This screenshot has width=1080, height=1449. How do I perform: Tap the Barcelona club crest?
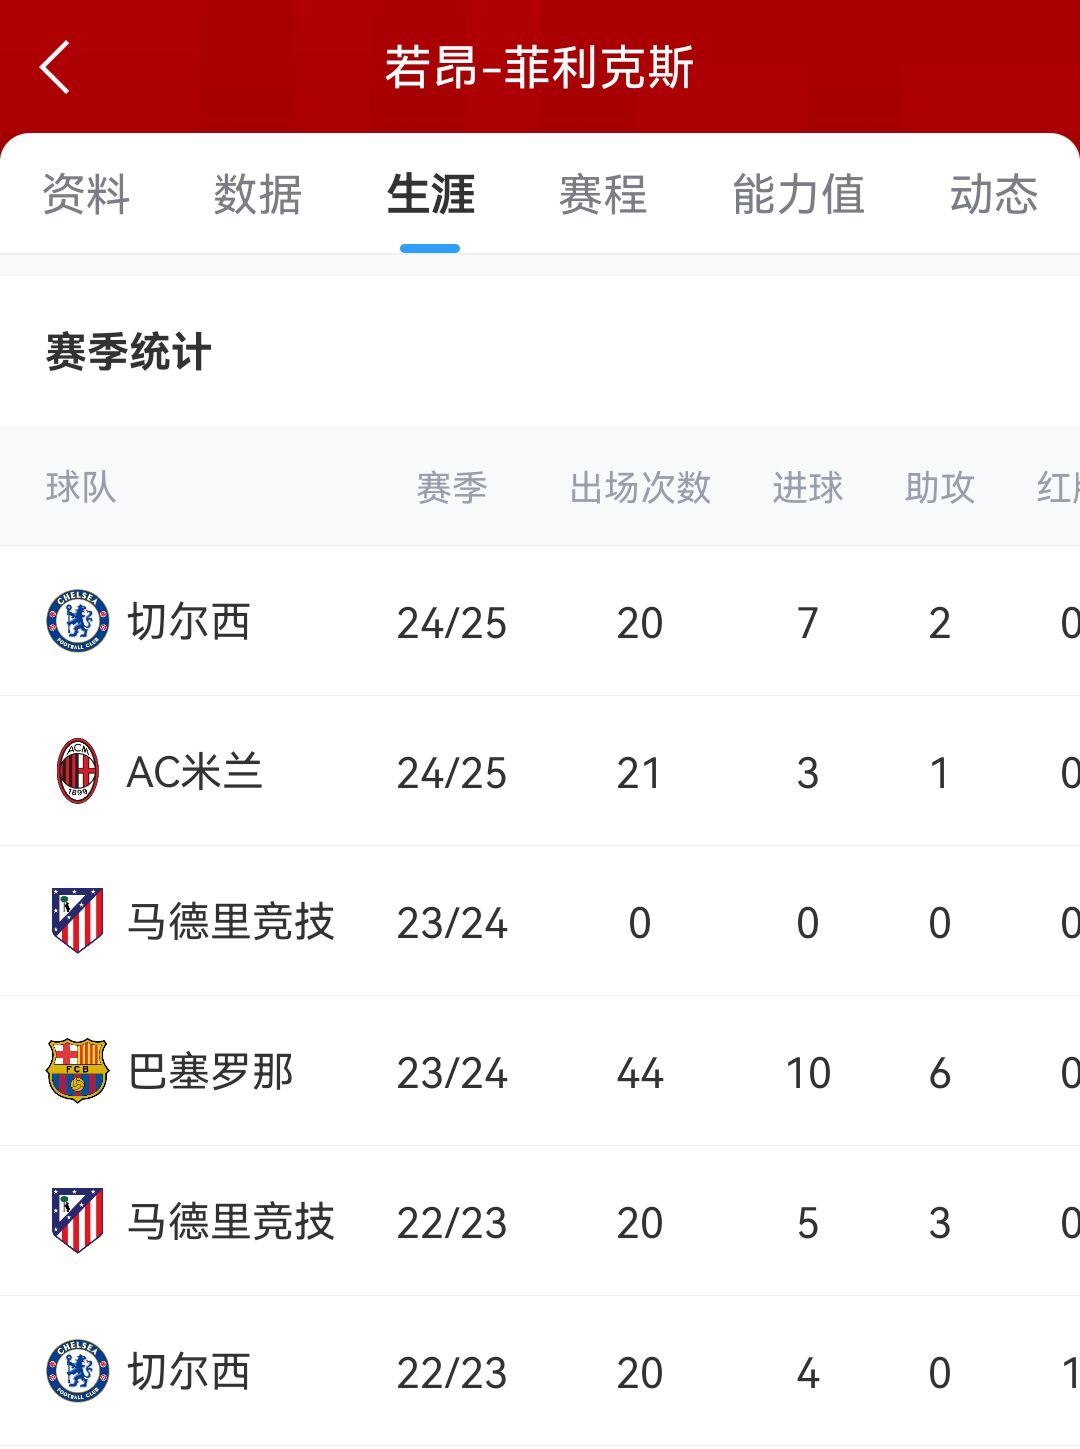(77, 1071)
